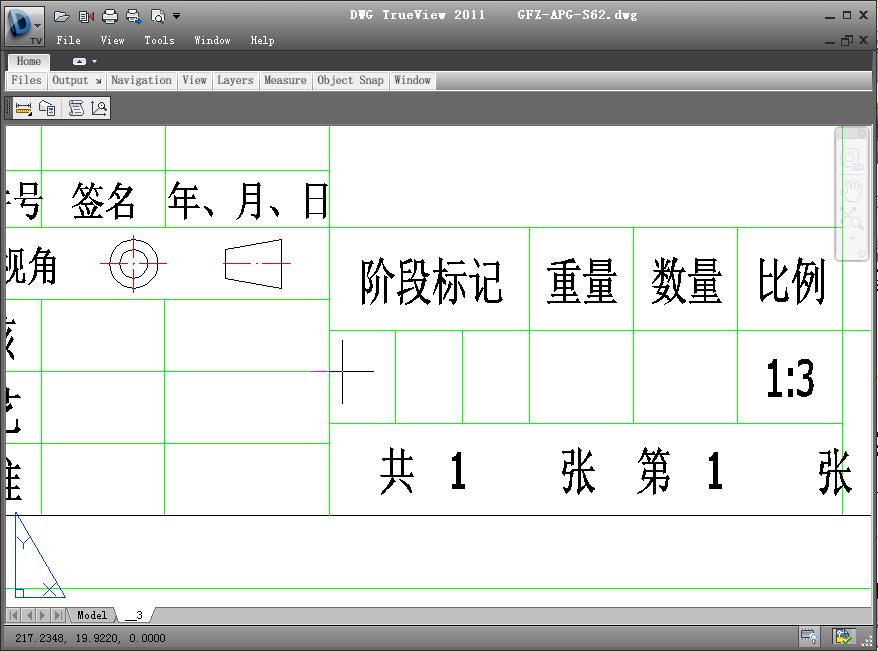Toggle the ribbon minimize button
This screenshot has height=651, width=878.
click(80, 62)
